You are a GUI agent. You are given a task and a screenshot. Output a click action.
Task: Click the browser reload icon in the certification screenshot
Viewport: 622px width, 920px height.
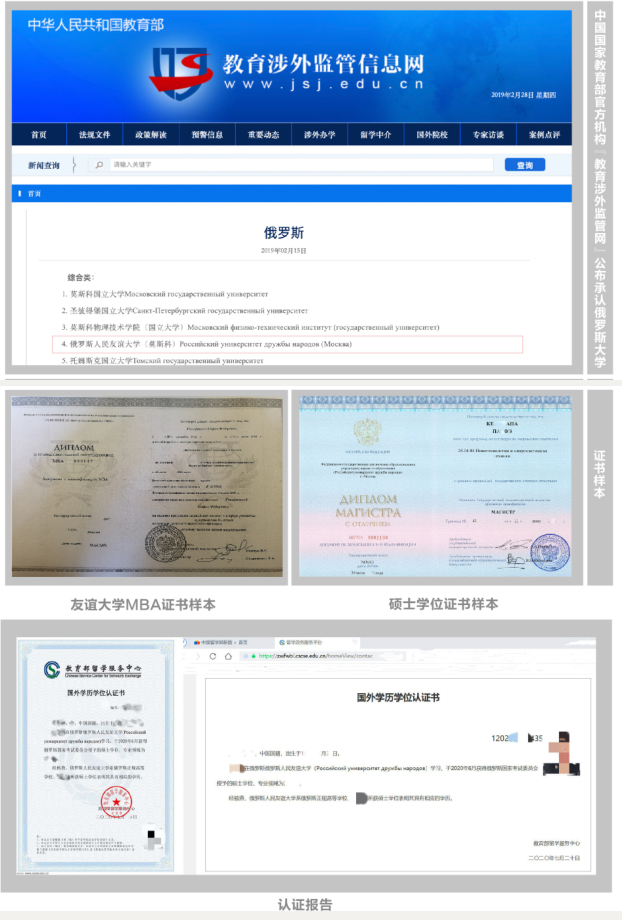tap(212, 656)
